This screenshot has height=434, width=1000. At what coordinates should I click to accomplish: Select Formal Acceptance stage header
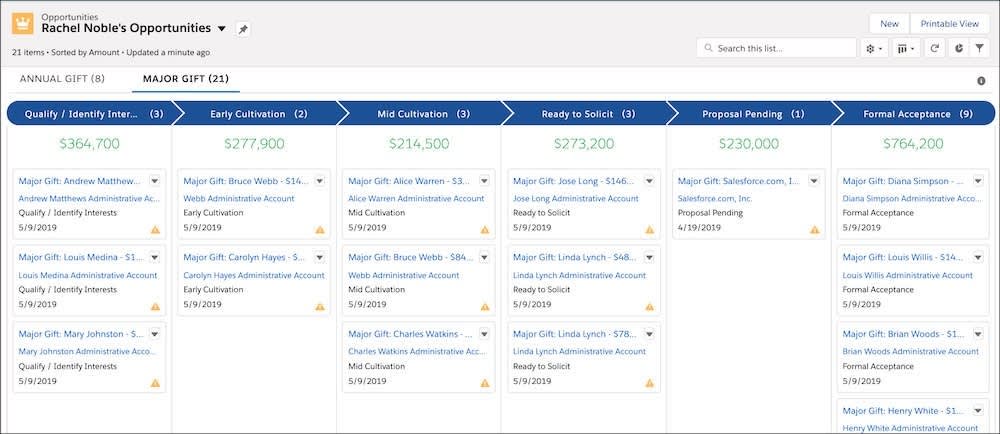coord(917,114)
